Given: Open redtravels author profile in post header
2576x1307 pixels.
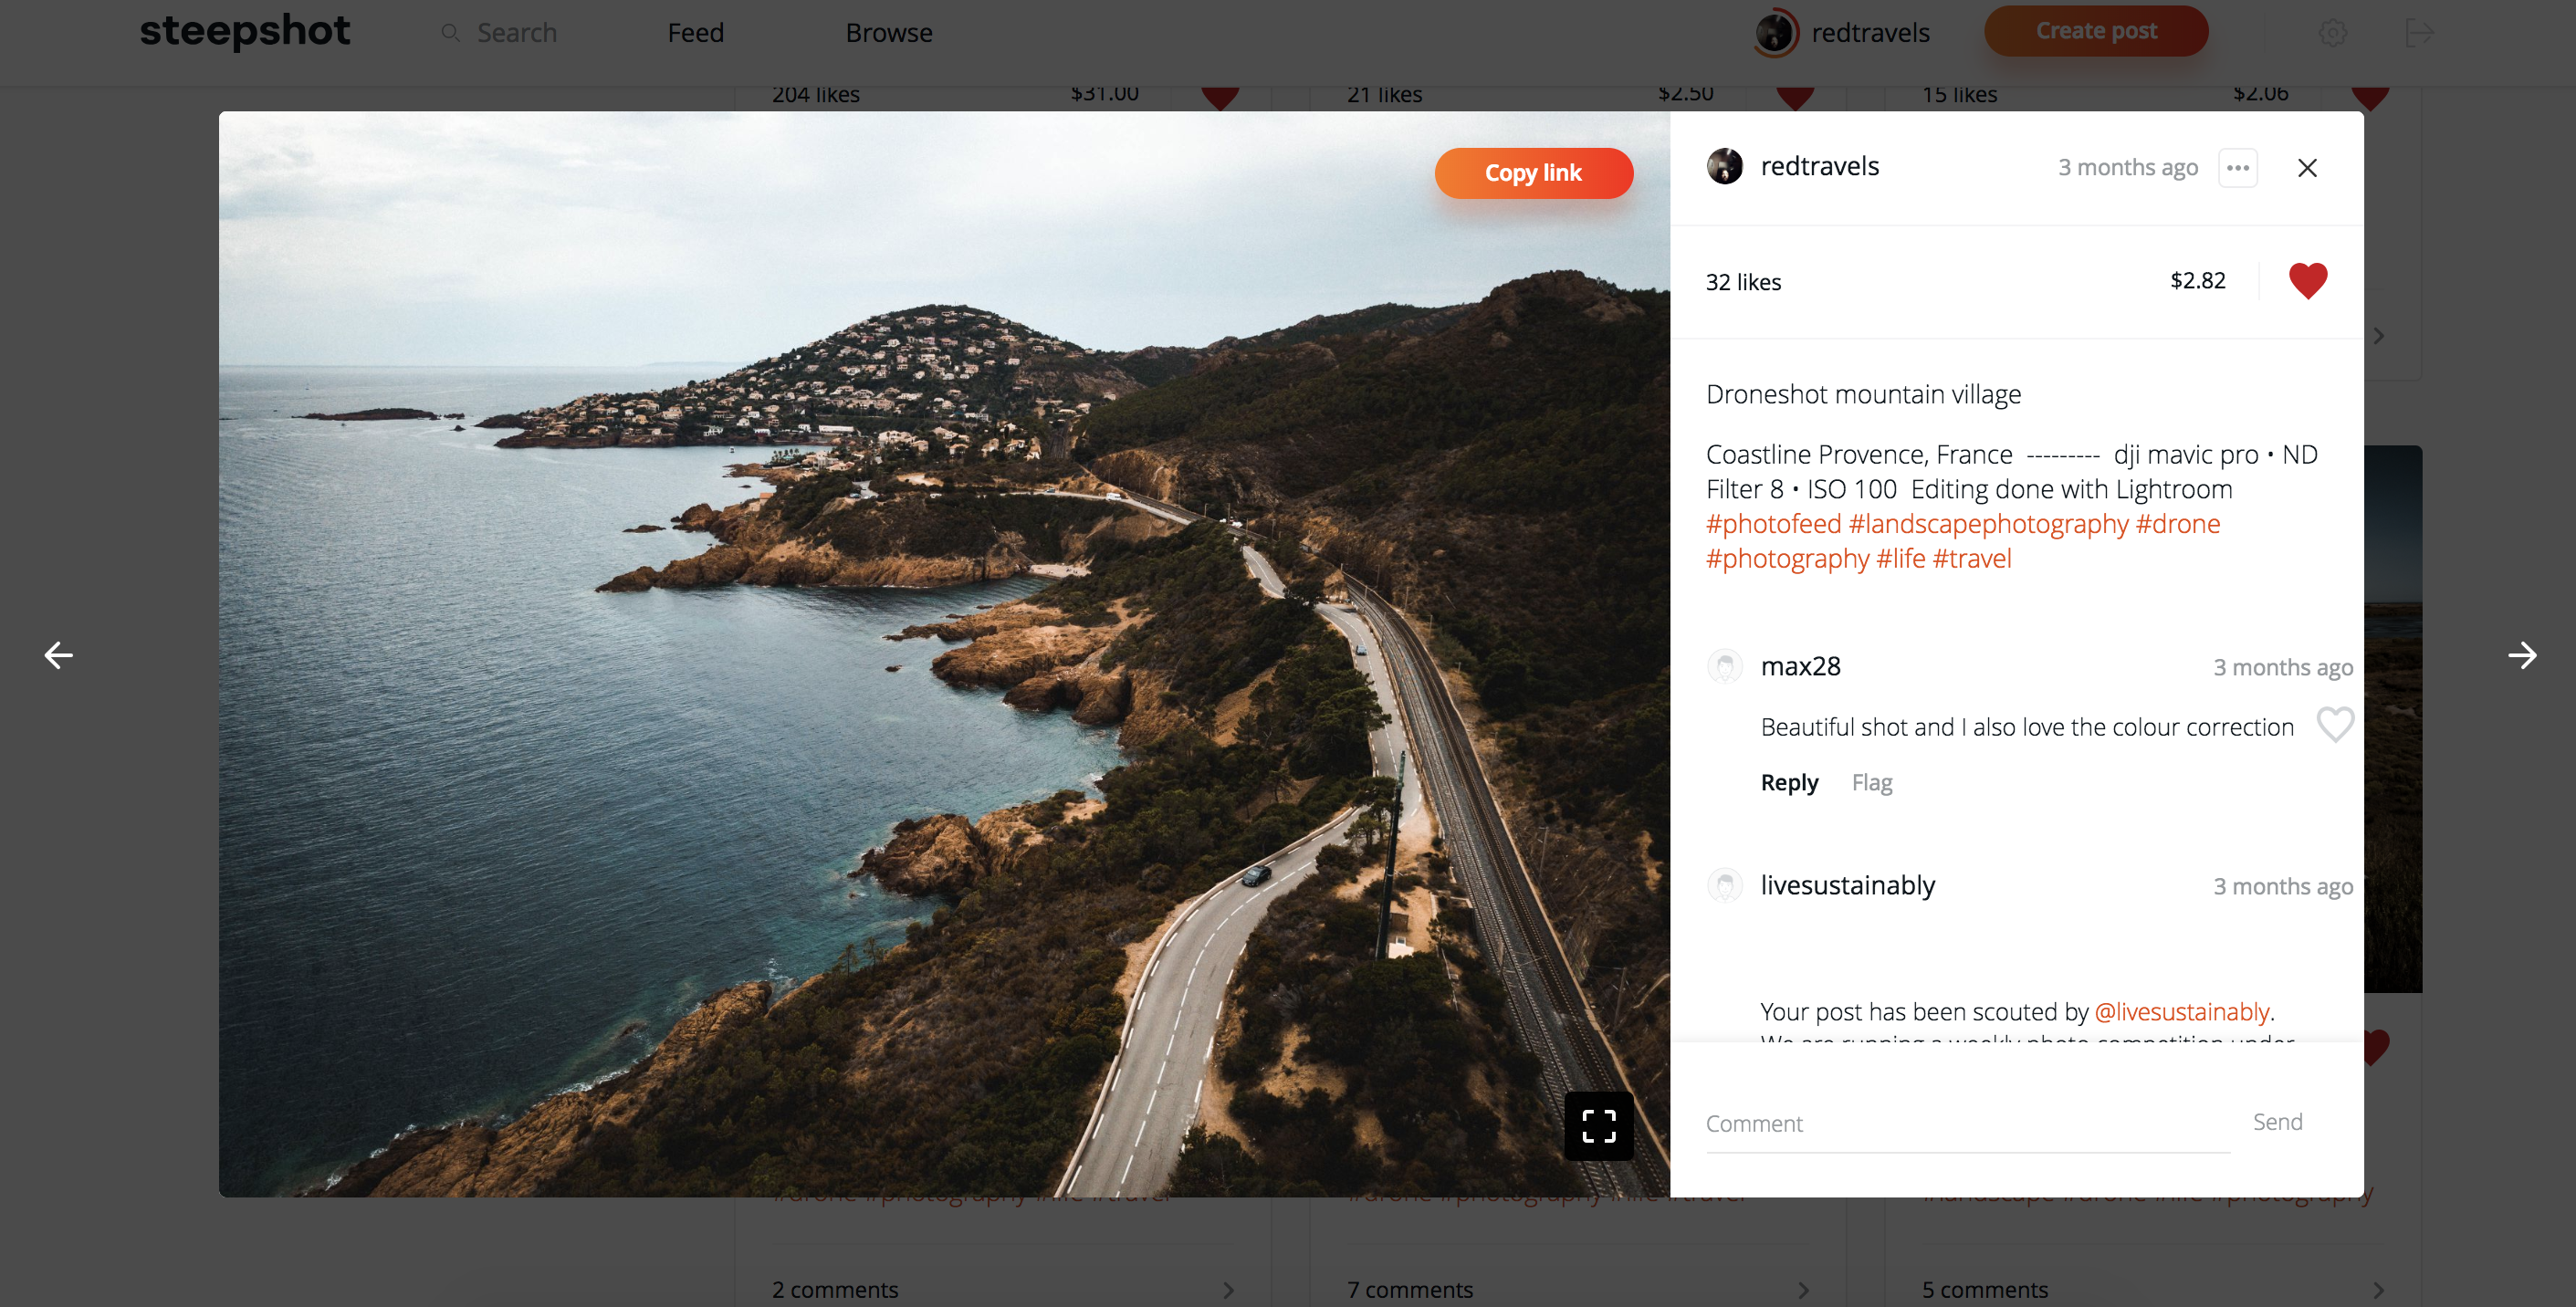Looking at the screenshot, I should pyautogui.click(x=1820, y=166).
